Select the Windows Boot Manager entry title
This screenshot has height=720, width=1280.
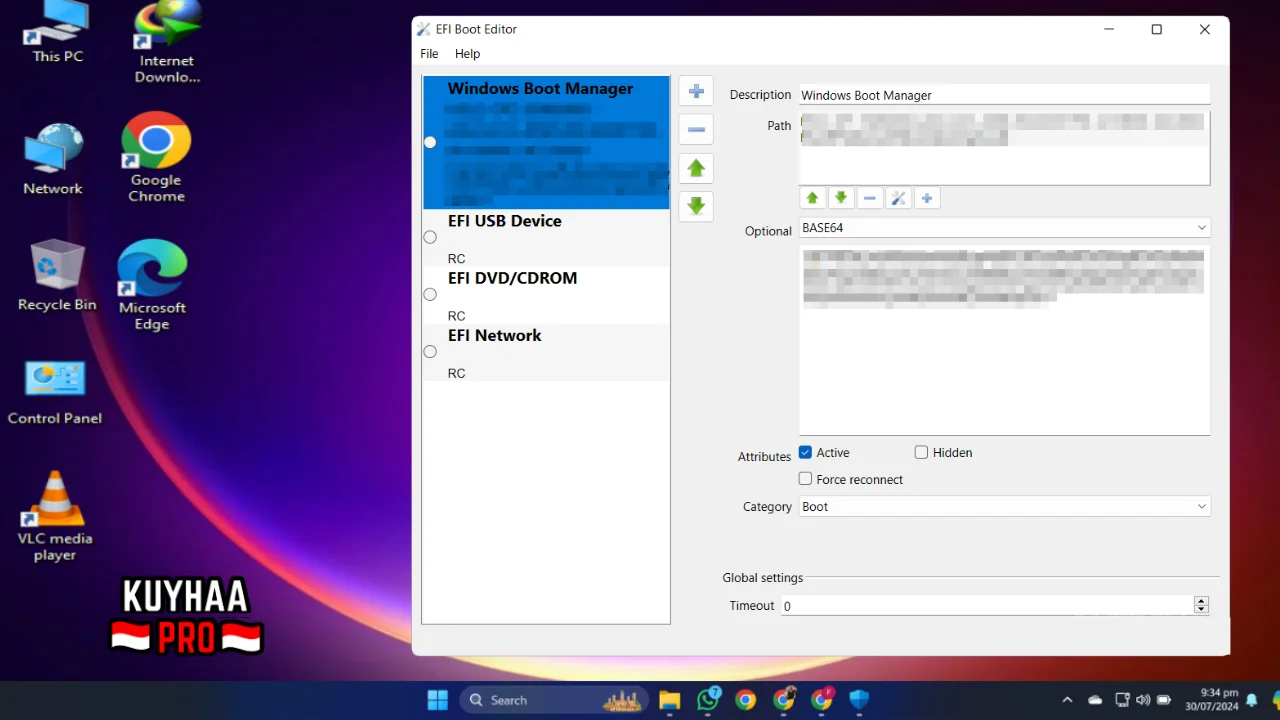[540, 88]
